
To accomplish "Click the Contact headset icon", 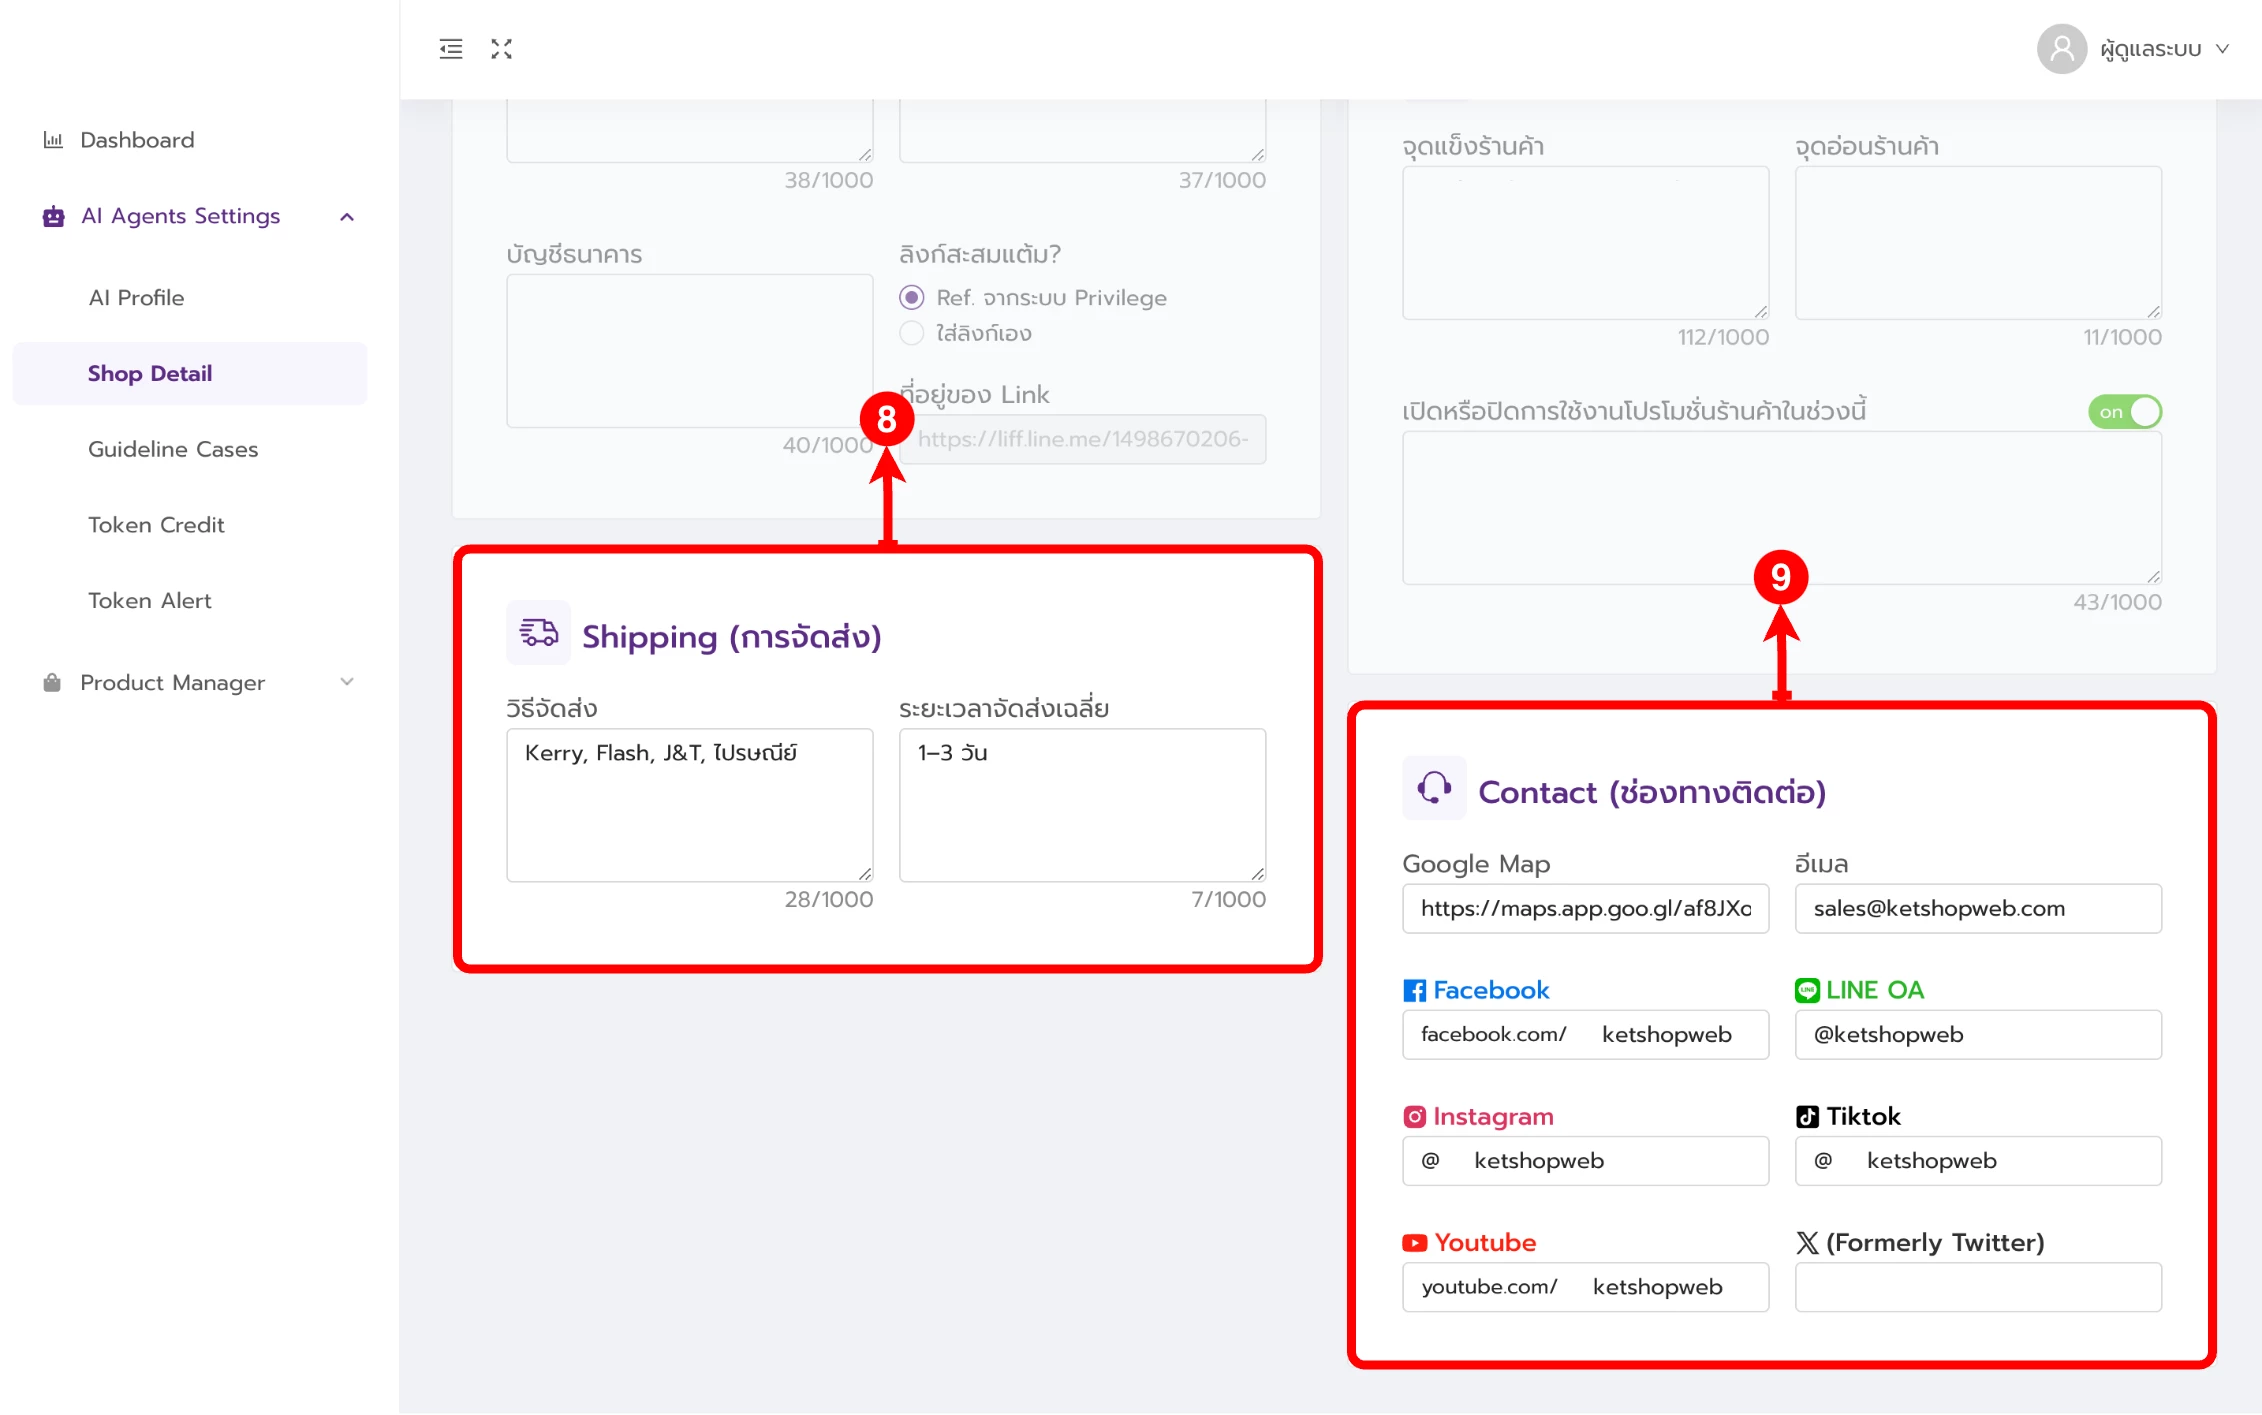I will (1433, 788).
